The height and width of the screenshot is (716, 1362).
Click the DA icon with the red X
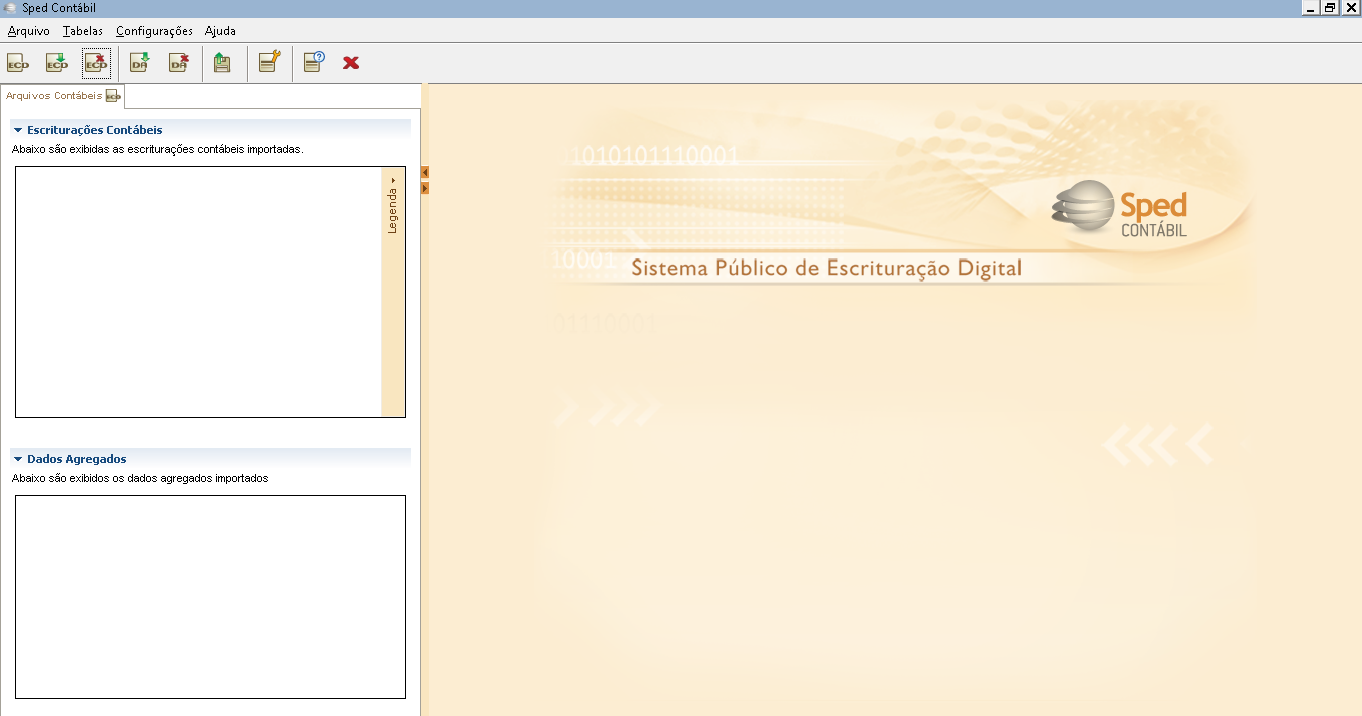coord(179,63)
